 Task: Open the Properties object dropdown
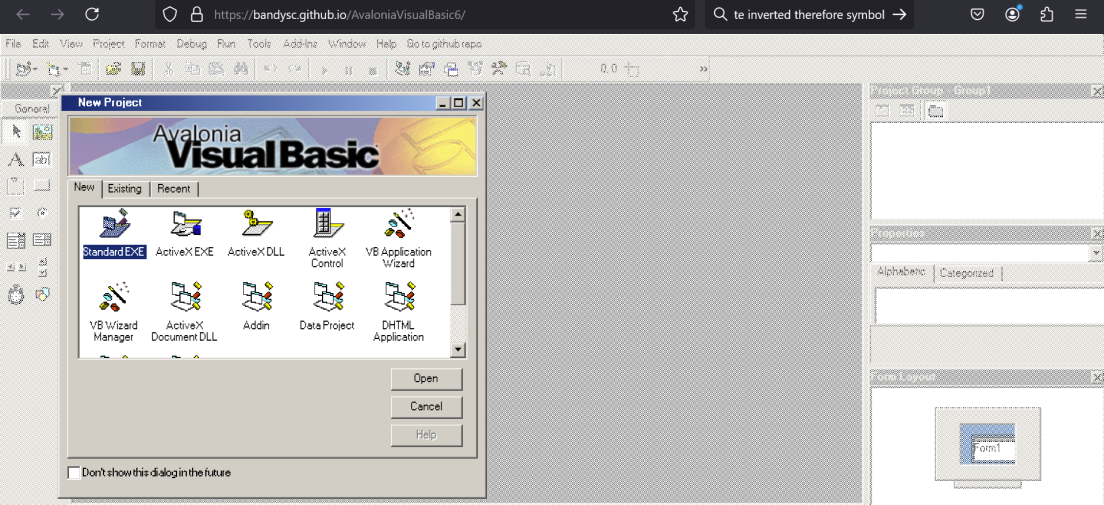click(x=1096, y=252)
